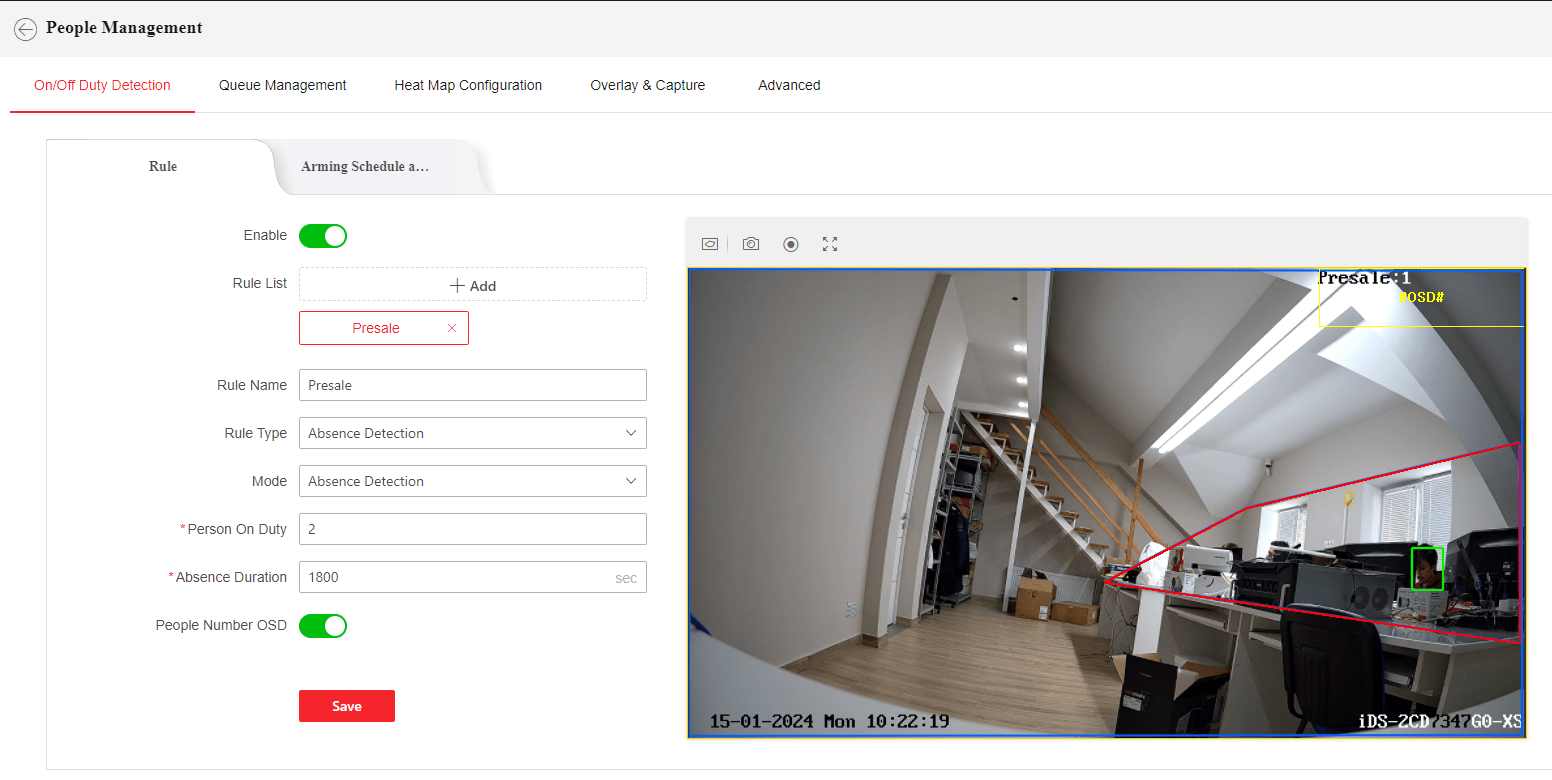Viewport: 1552px width, 780px height.
Task: Click the plus Add rule button
Action: coord(473,285)
